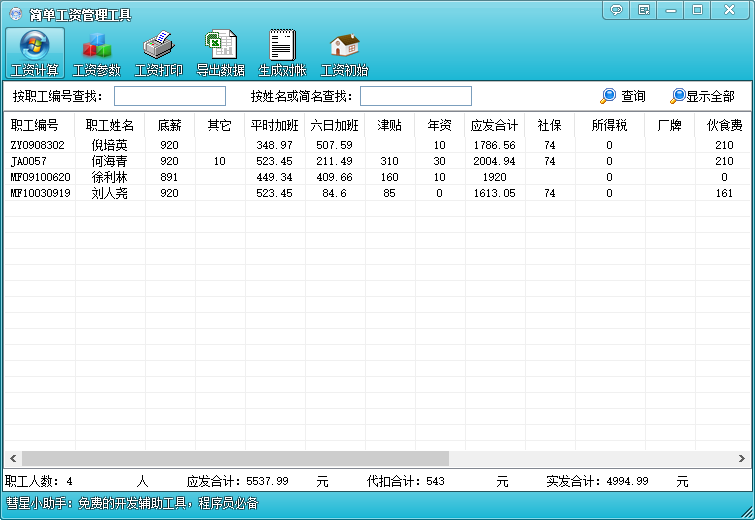The width and height of the screenshot is (755, 520).
Task: Click the 津贴 column header
Action: click(x=390, y=125)
